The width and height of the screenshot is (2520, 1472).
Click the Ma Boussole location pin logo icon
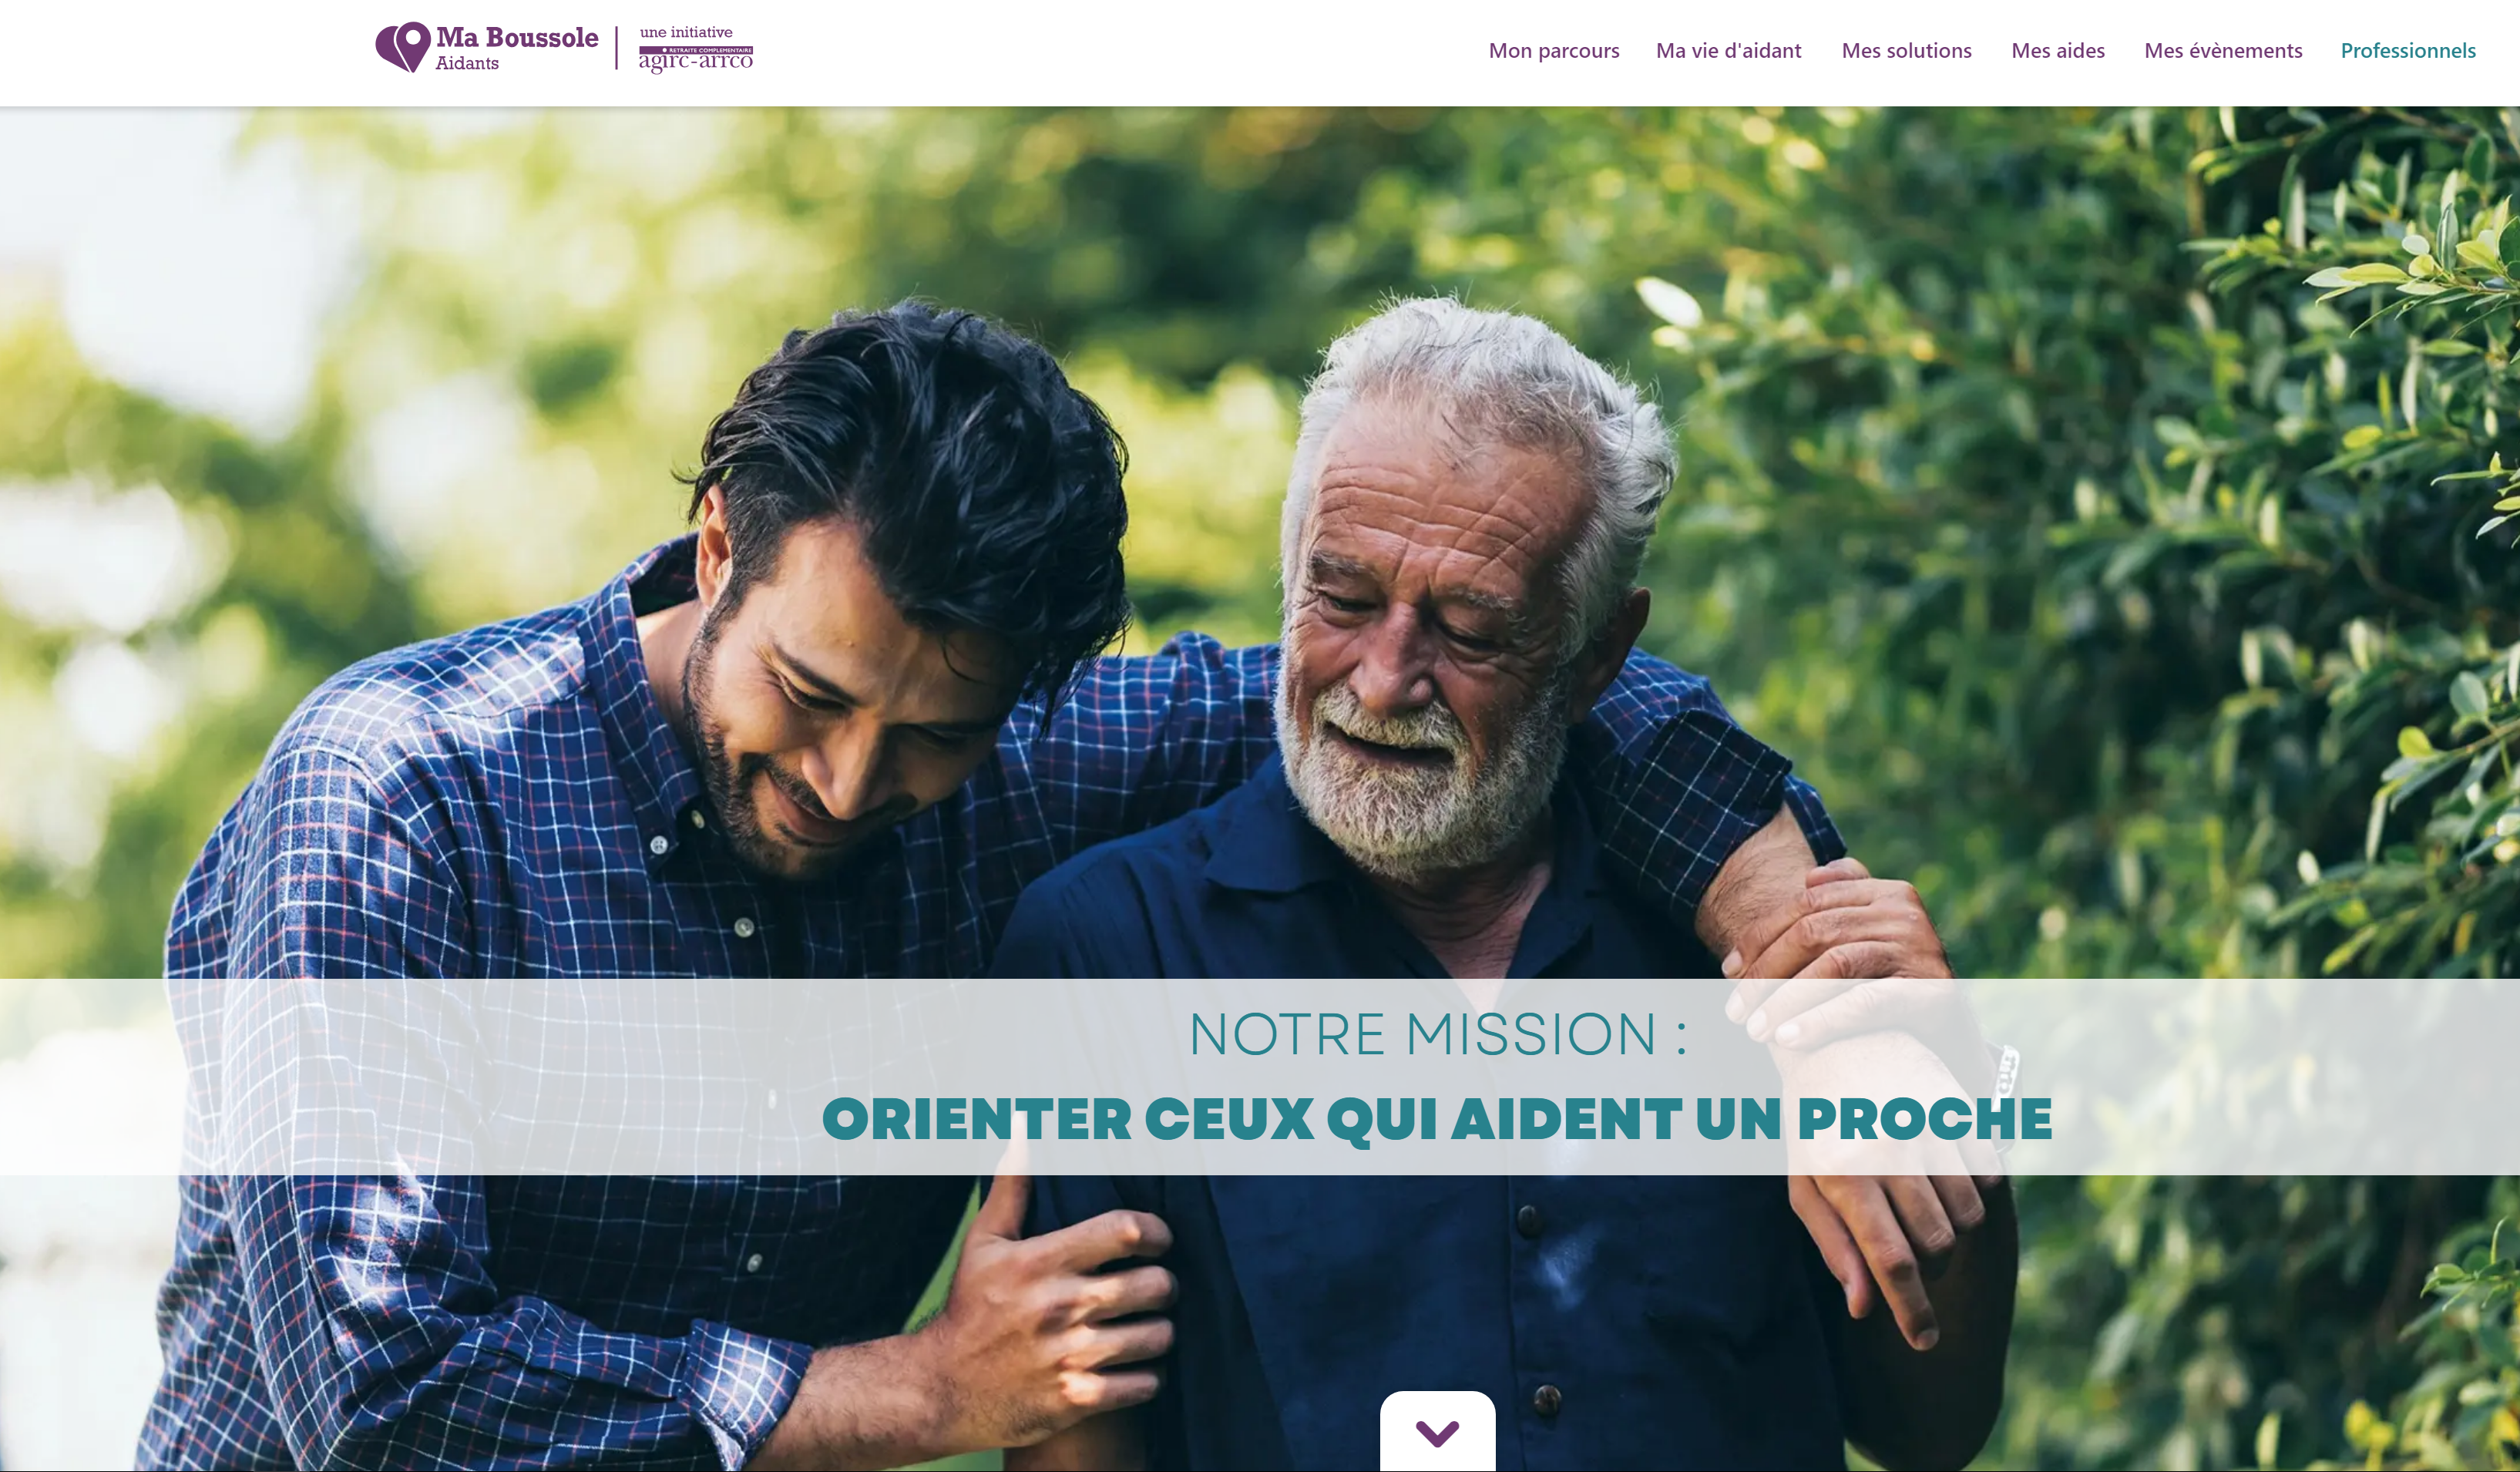point(403,46)
